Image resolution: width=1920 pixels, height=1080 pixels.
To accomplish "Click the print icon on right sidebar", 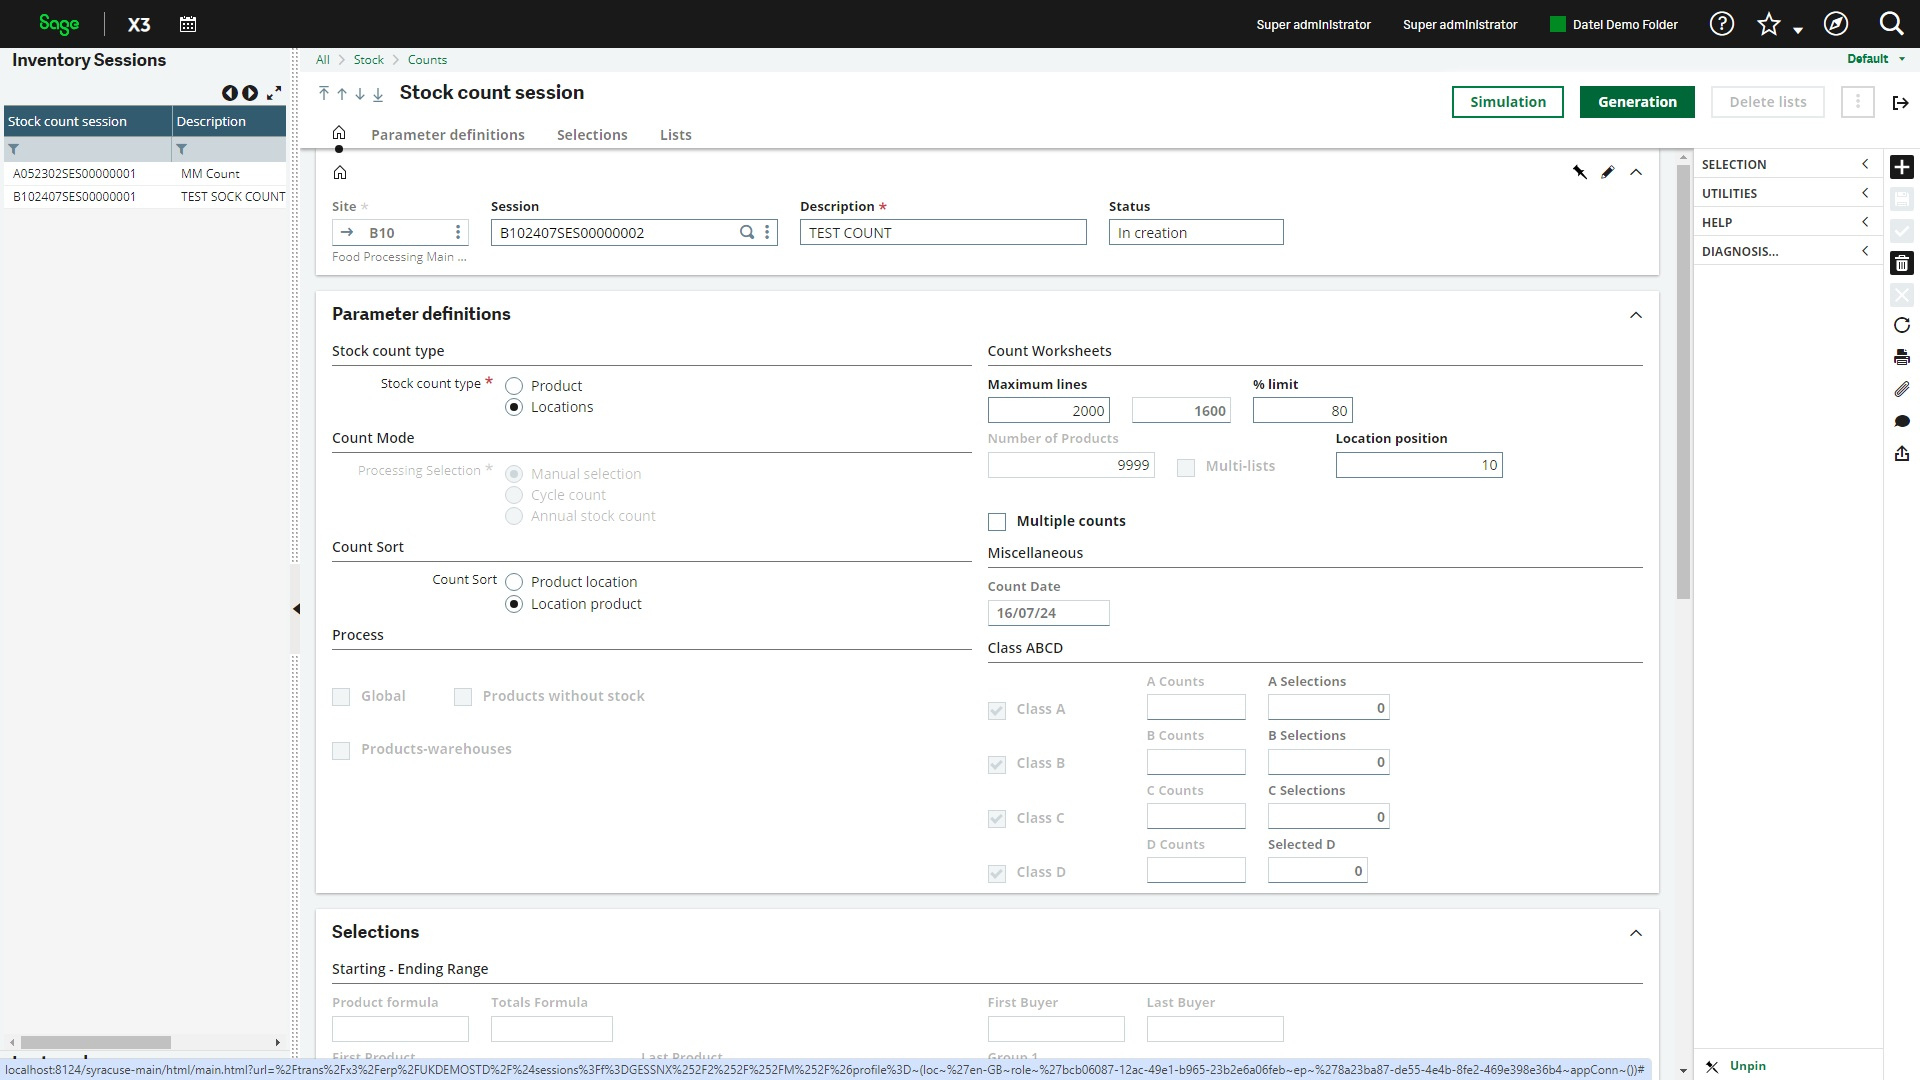I will tap(1903, 357).
